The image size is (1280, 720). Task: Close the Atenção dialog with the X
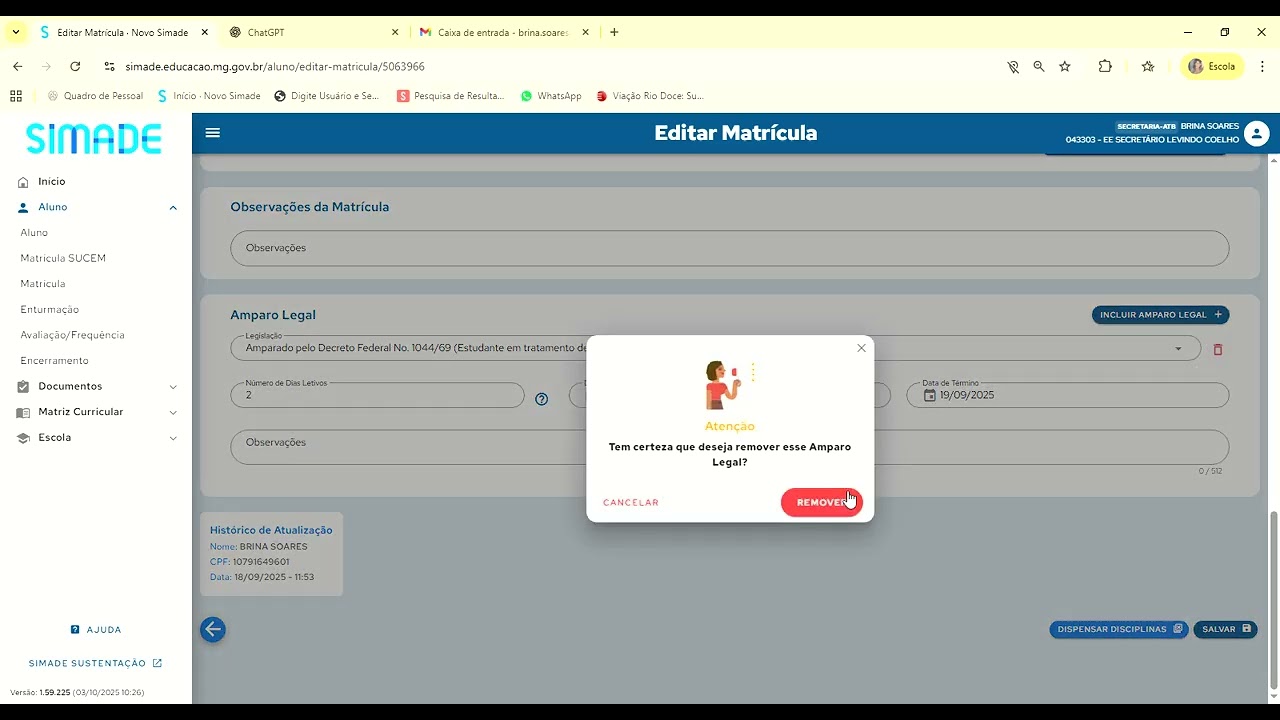(x=861, y=348)
